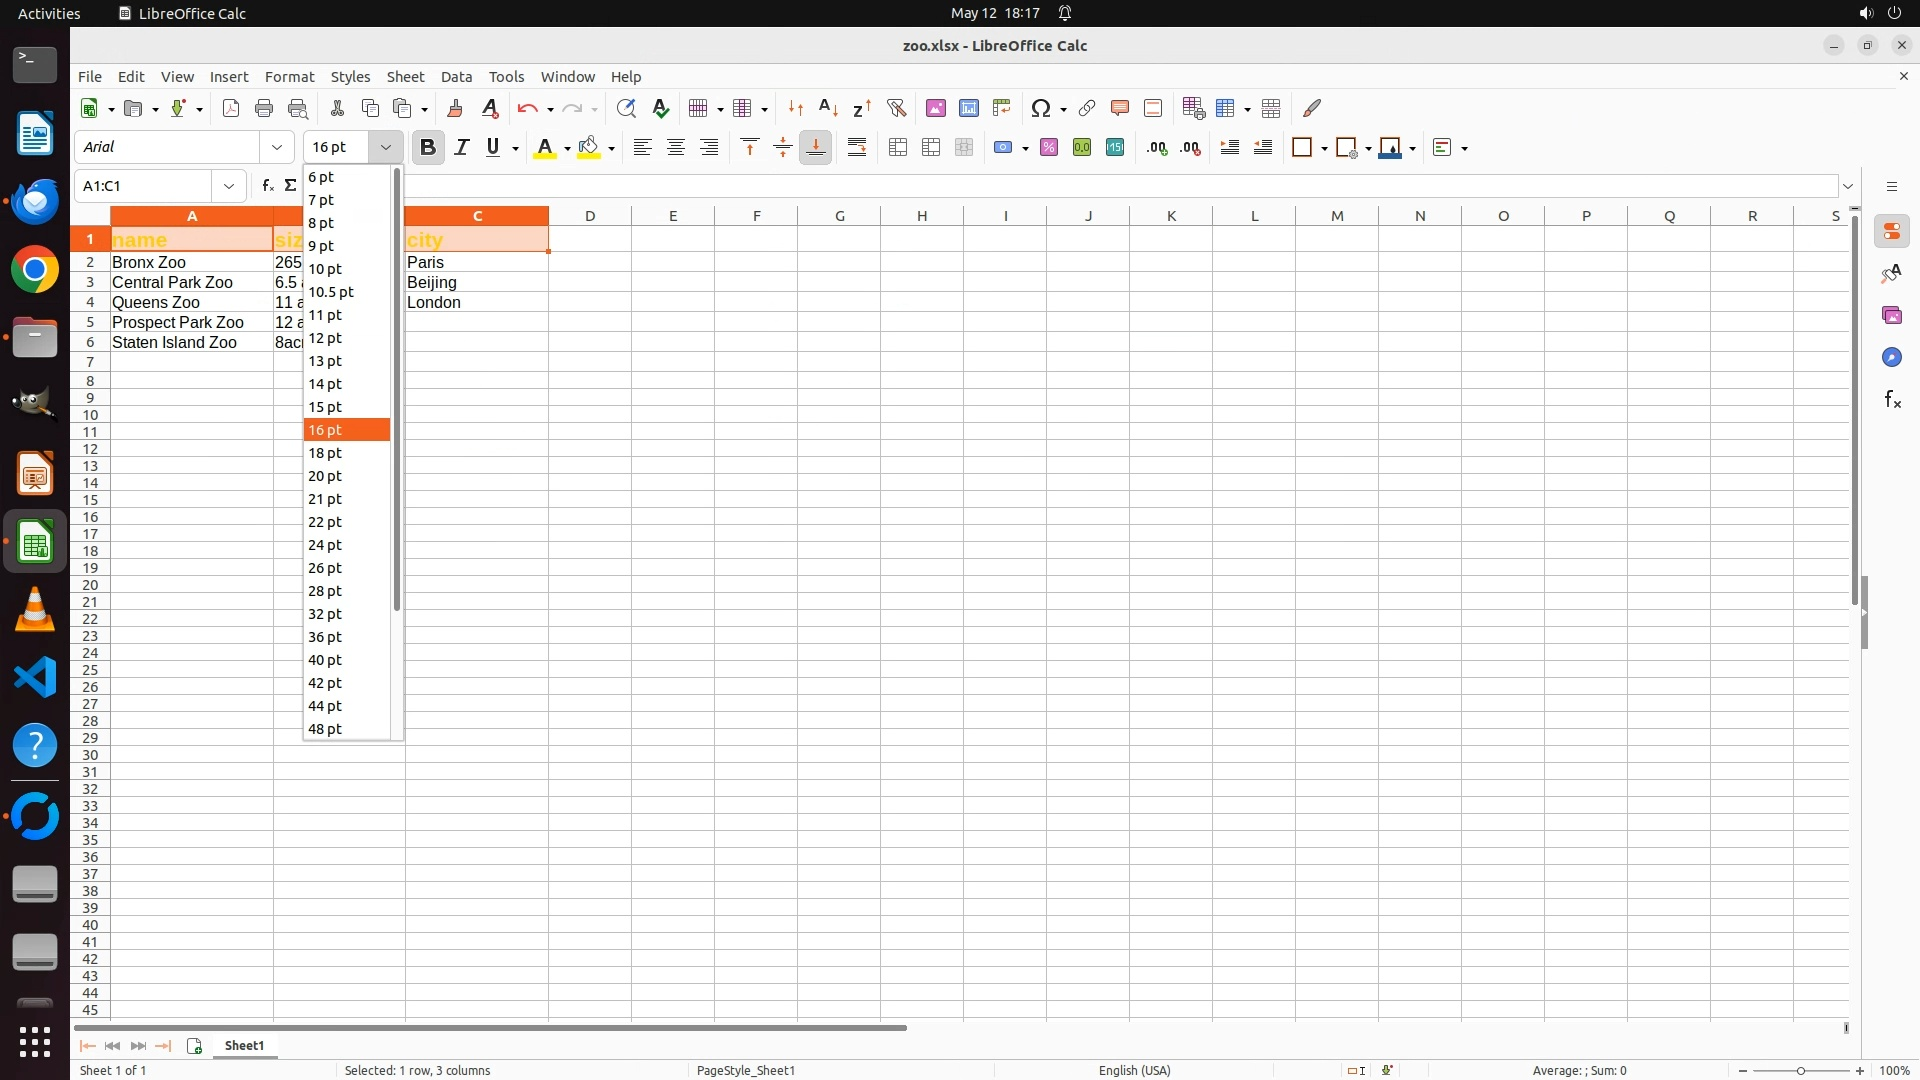Image resolution: width=1920 pixels, height=1080 pixels.
Task: Toggle Bold formatting
Action: (x=428, y=148)
